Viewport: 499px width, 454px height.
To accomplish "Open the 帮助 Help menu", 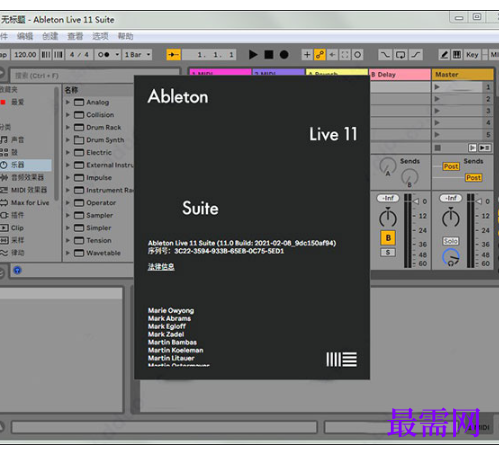I will coord(125,36).
